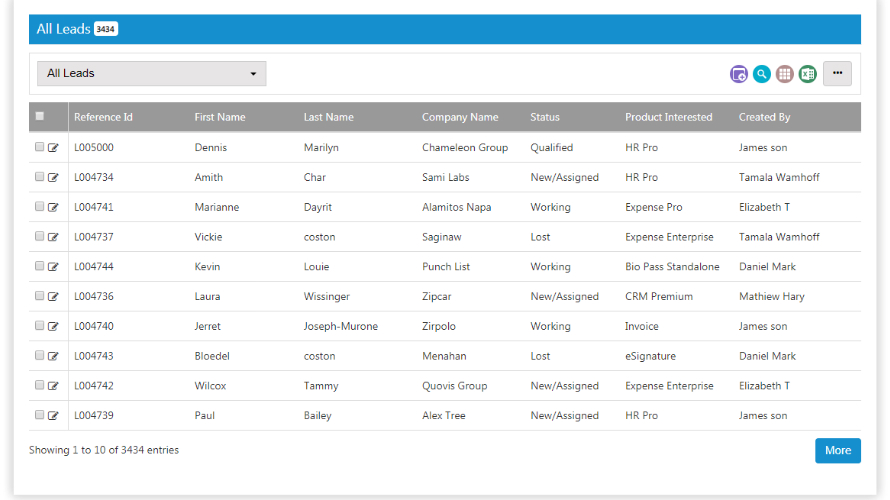The width and height of the screenshot is (890, 500).
Task: Load more leads with More button
Action: (838, 451)
